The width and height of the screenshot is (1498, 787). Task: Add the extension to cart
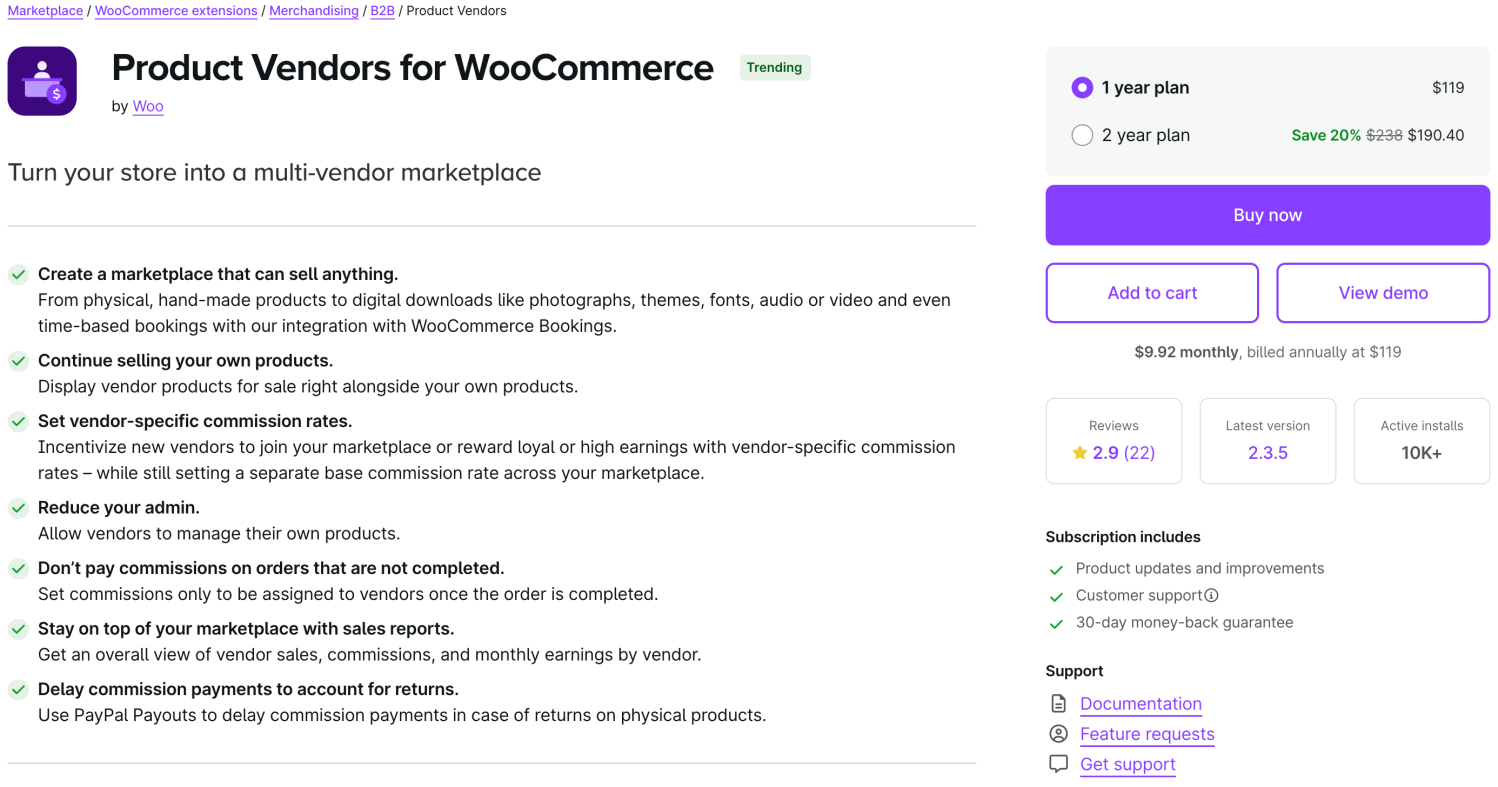(1152, 293)
